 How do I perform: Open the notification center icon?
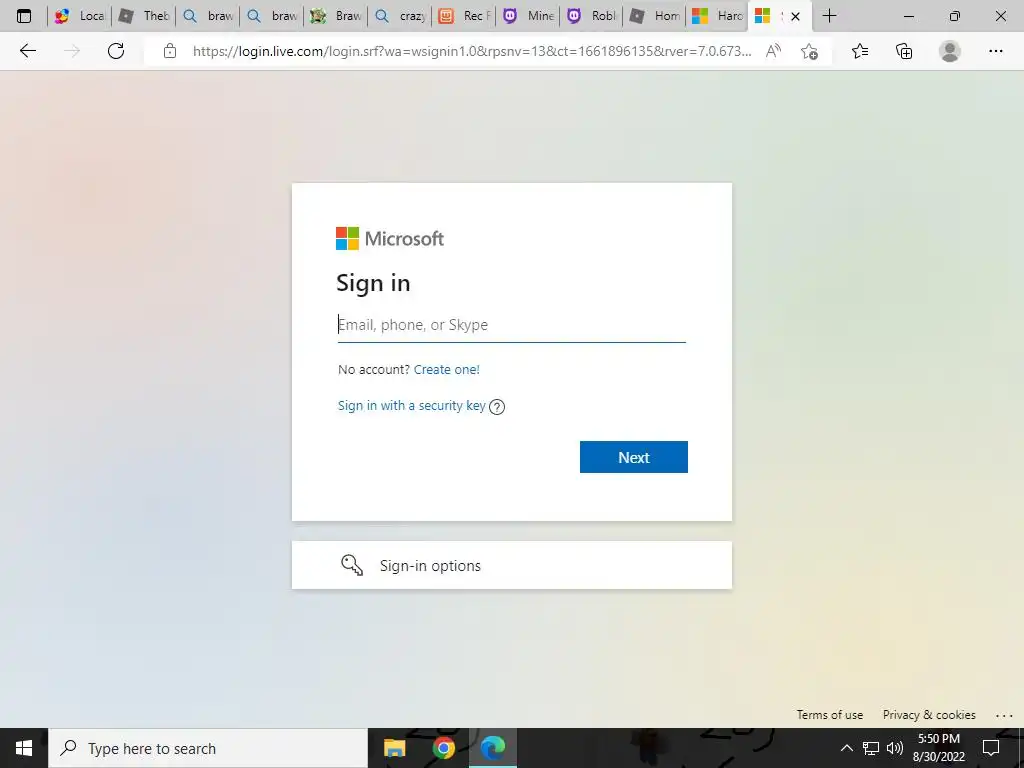991,748
